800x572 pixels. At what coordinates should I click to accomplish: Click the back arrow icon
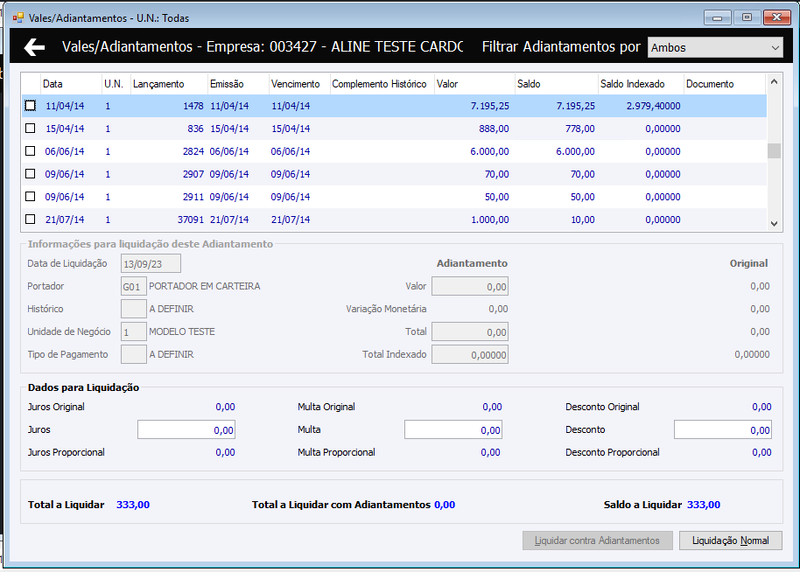coord(34,47)
